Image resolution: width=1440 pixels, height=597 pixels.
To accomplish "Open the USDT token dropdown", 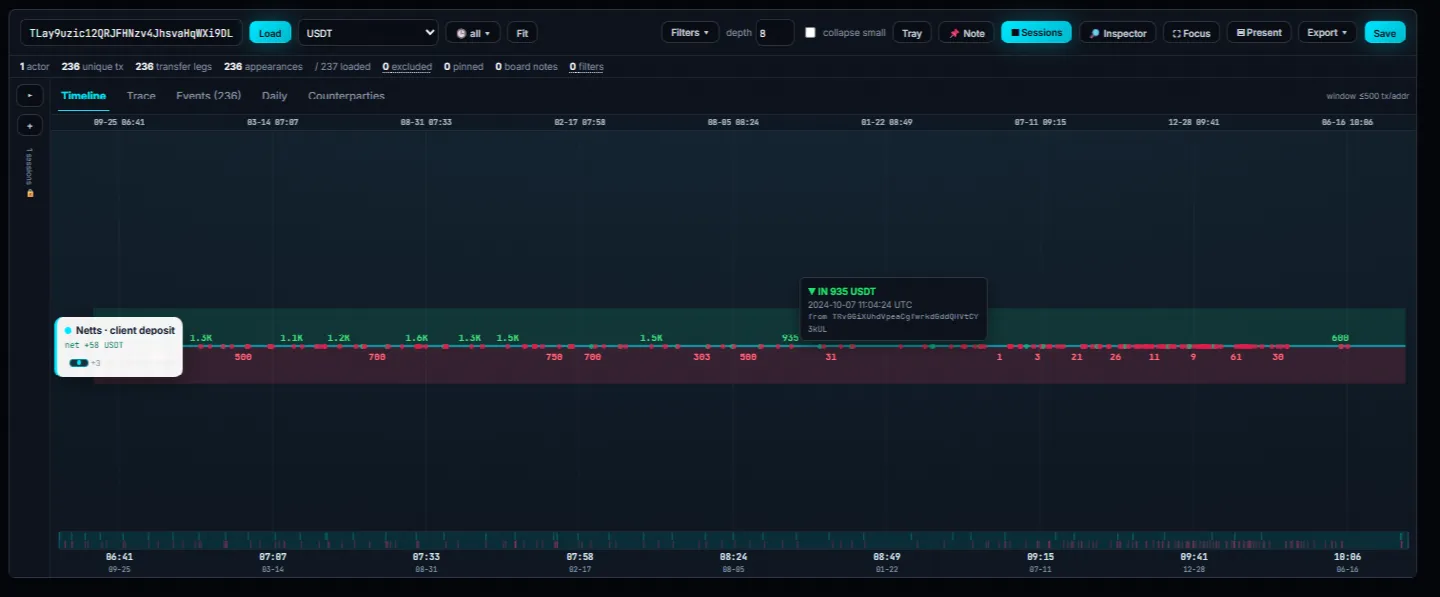I will (368, 33).
